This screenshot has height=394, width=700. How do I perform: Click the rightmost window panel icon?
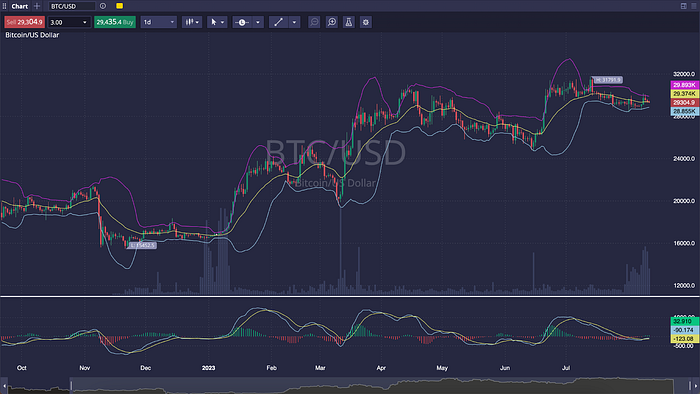pos(694,6)
